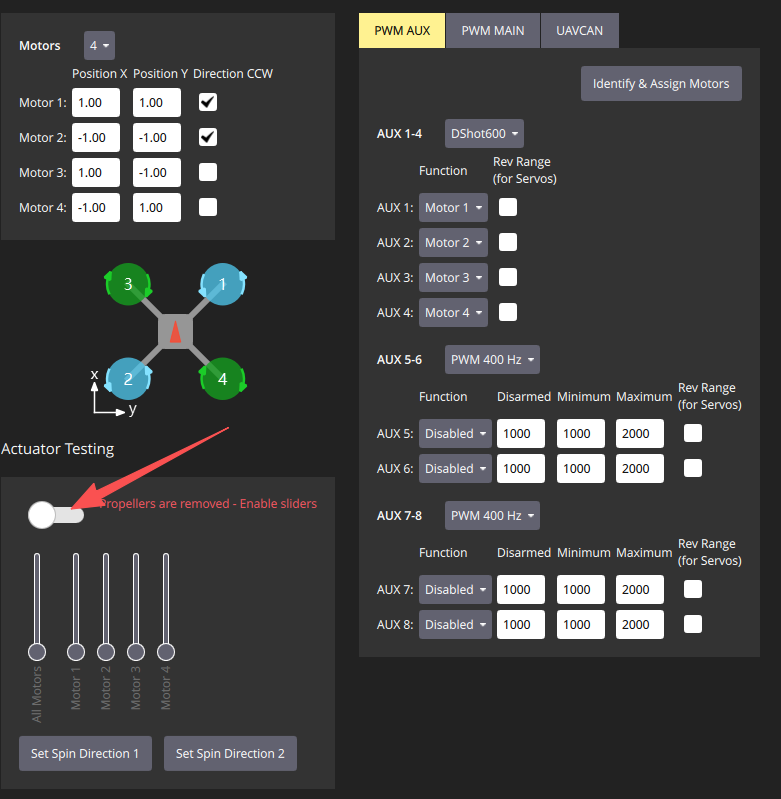Select motor 1 circle in airframe diagram
Image resolution: width=781 pixels, height=799 pixels.
point(223,284)
